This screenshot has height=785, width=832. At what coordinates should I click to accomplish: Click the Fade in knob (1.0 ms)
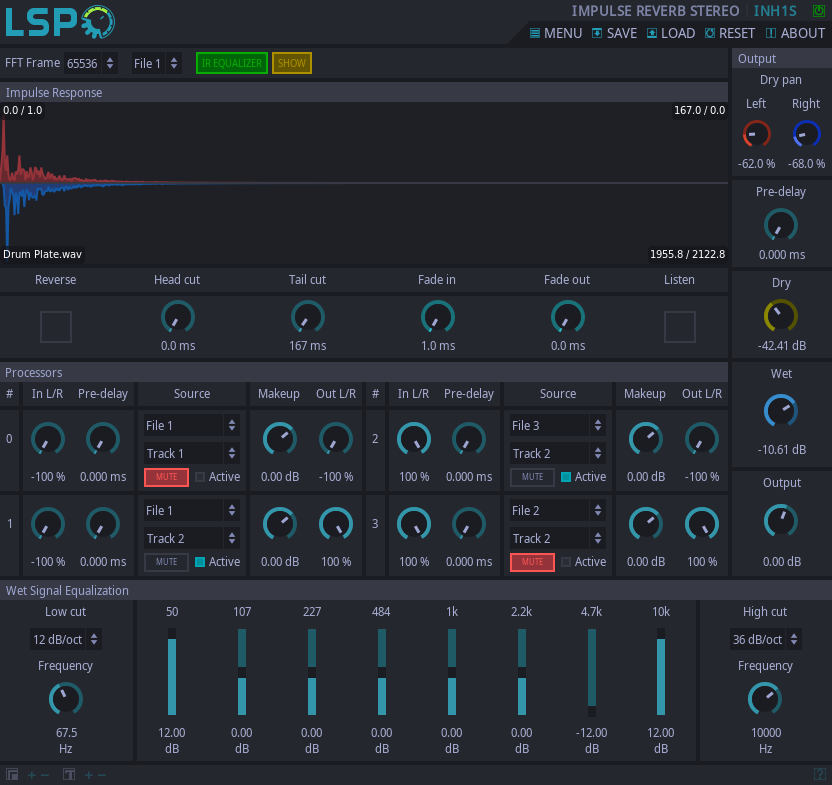click(438, 317)
